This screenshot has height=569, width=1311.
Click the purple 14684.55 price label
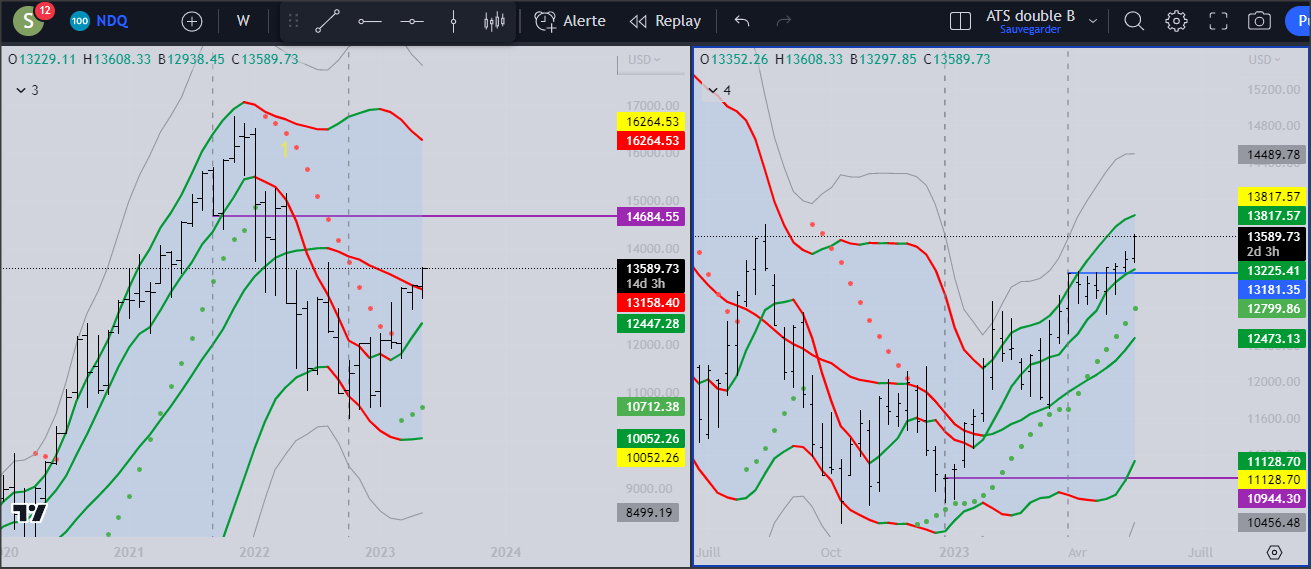coord(651,216)
